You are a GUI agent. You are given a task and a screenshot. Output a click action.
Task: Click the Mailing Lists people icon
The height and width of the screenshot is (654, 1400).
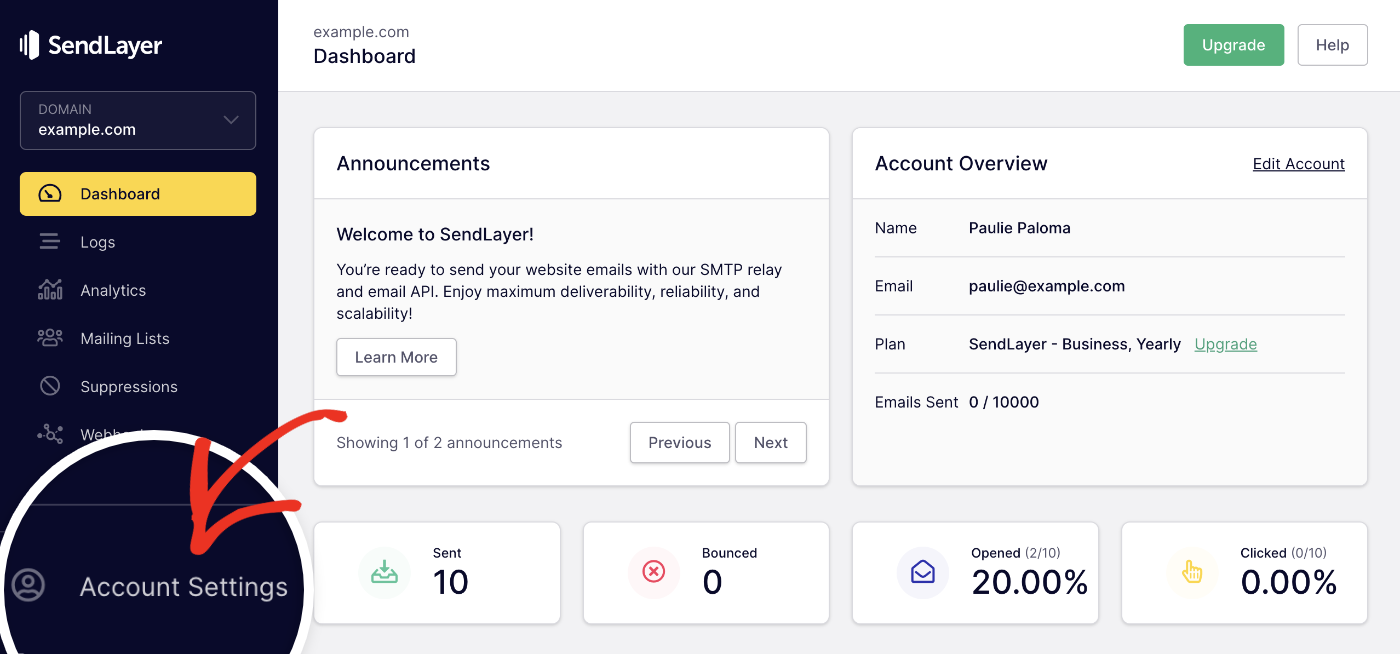coord(50,337)
